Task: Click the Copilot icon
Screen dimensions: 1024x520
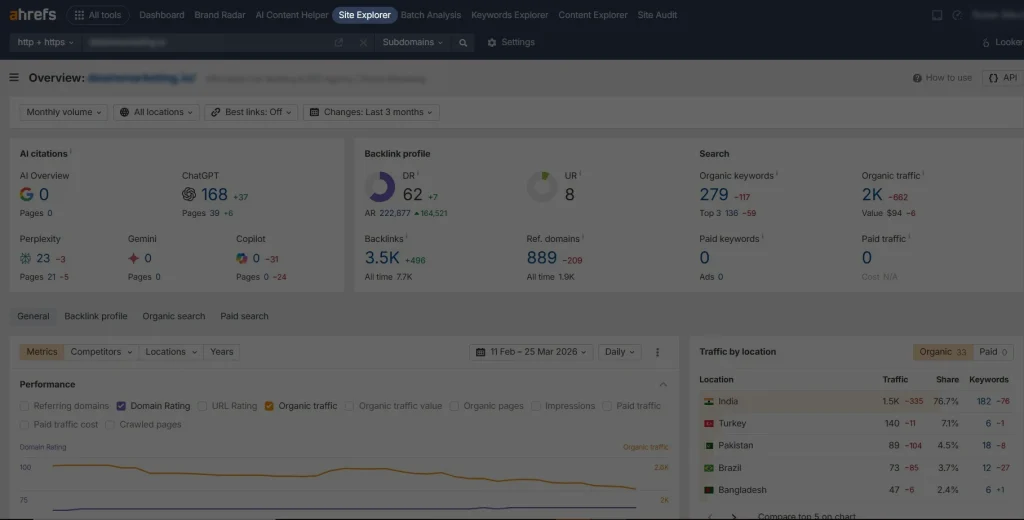Action: click(242, 259)
